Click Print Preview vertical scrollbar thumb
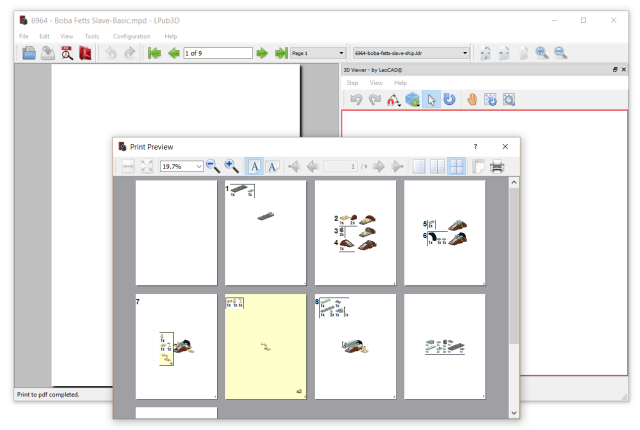640x430 pixels. (x=514, y=266)
